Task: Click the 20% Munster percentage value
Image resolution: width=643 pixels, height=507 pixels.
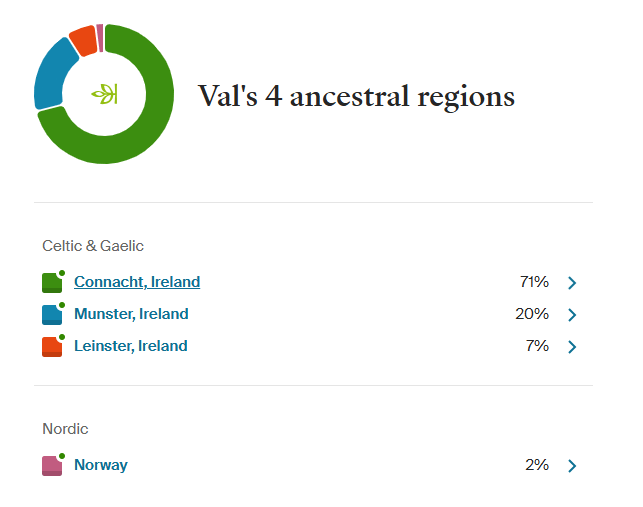Action: (532, 314)
